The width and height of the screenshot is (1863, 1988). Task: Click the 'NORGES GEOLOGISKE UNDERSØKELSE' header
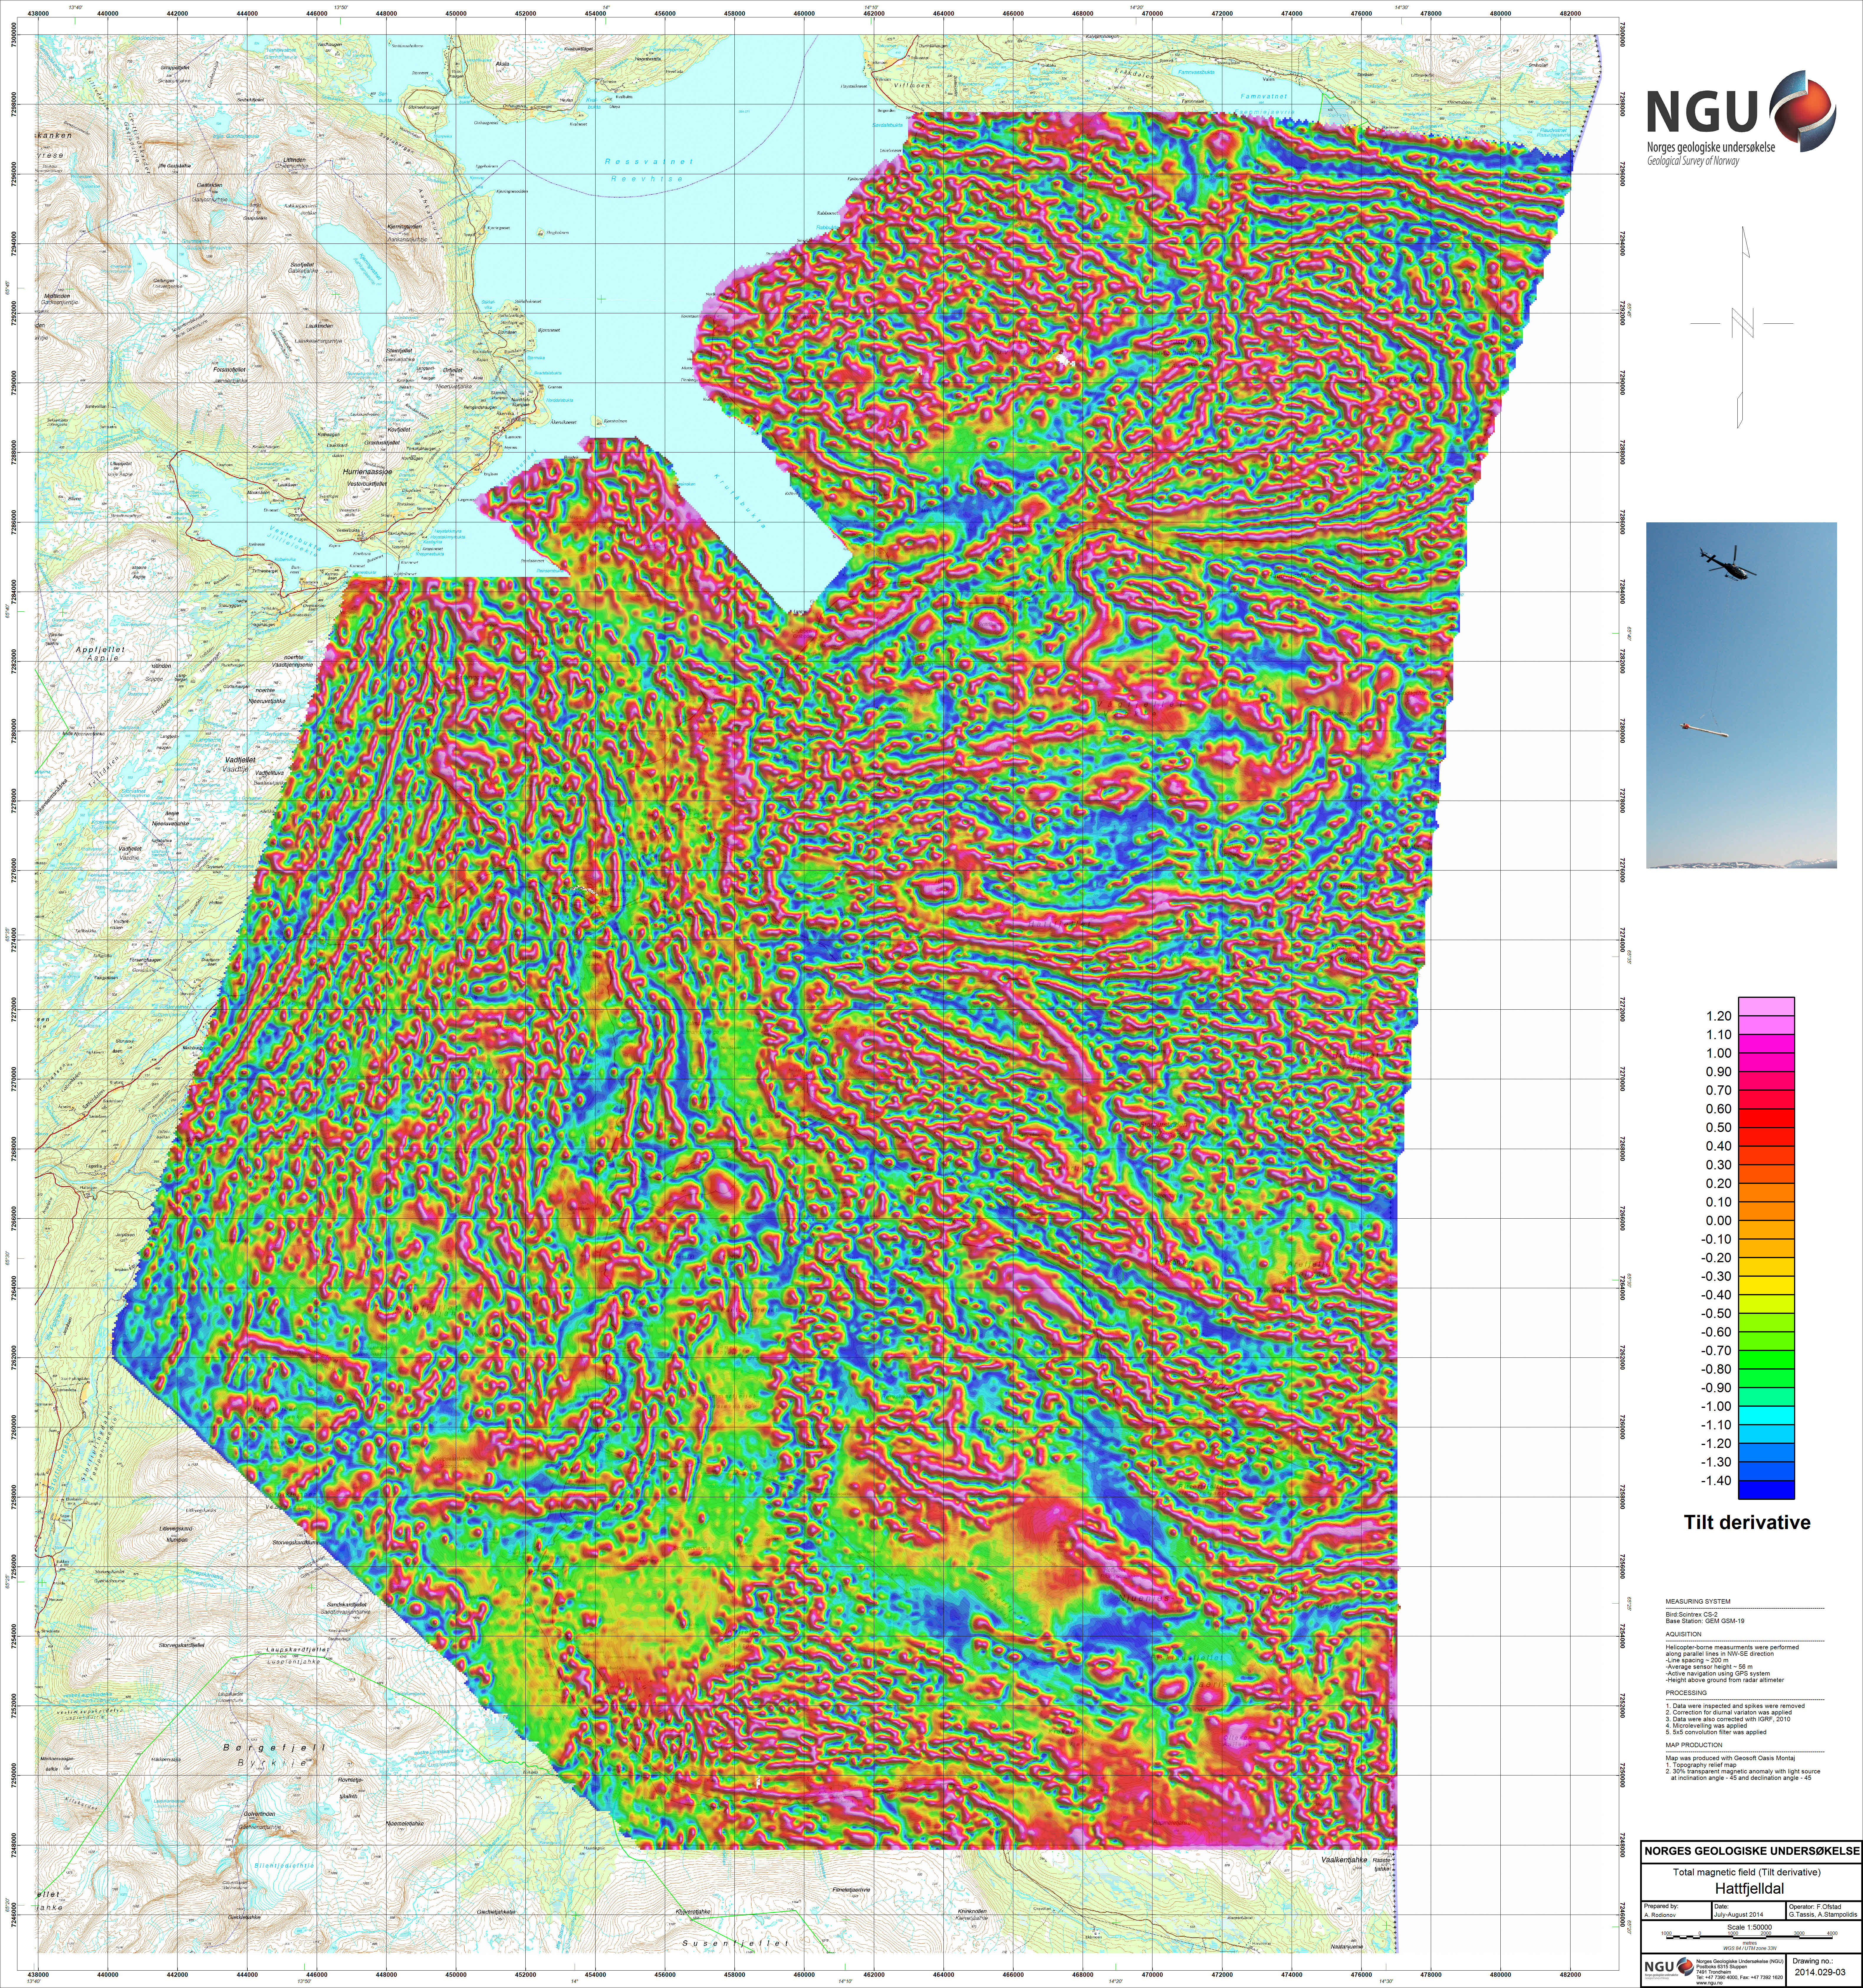click(x=1752, y=1851)
